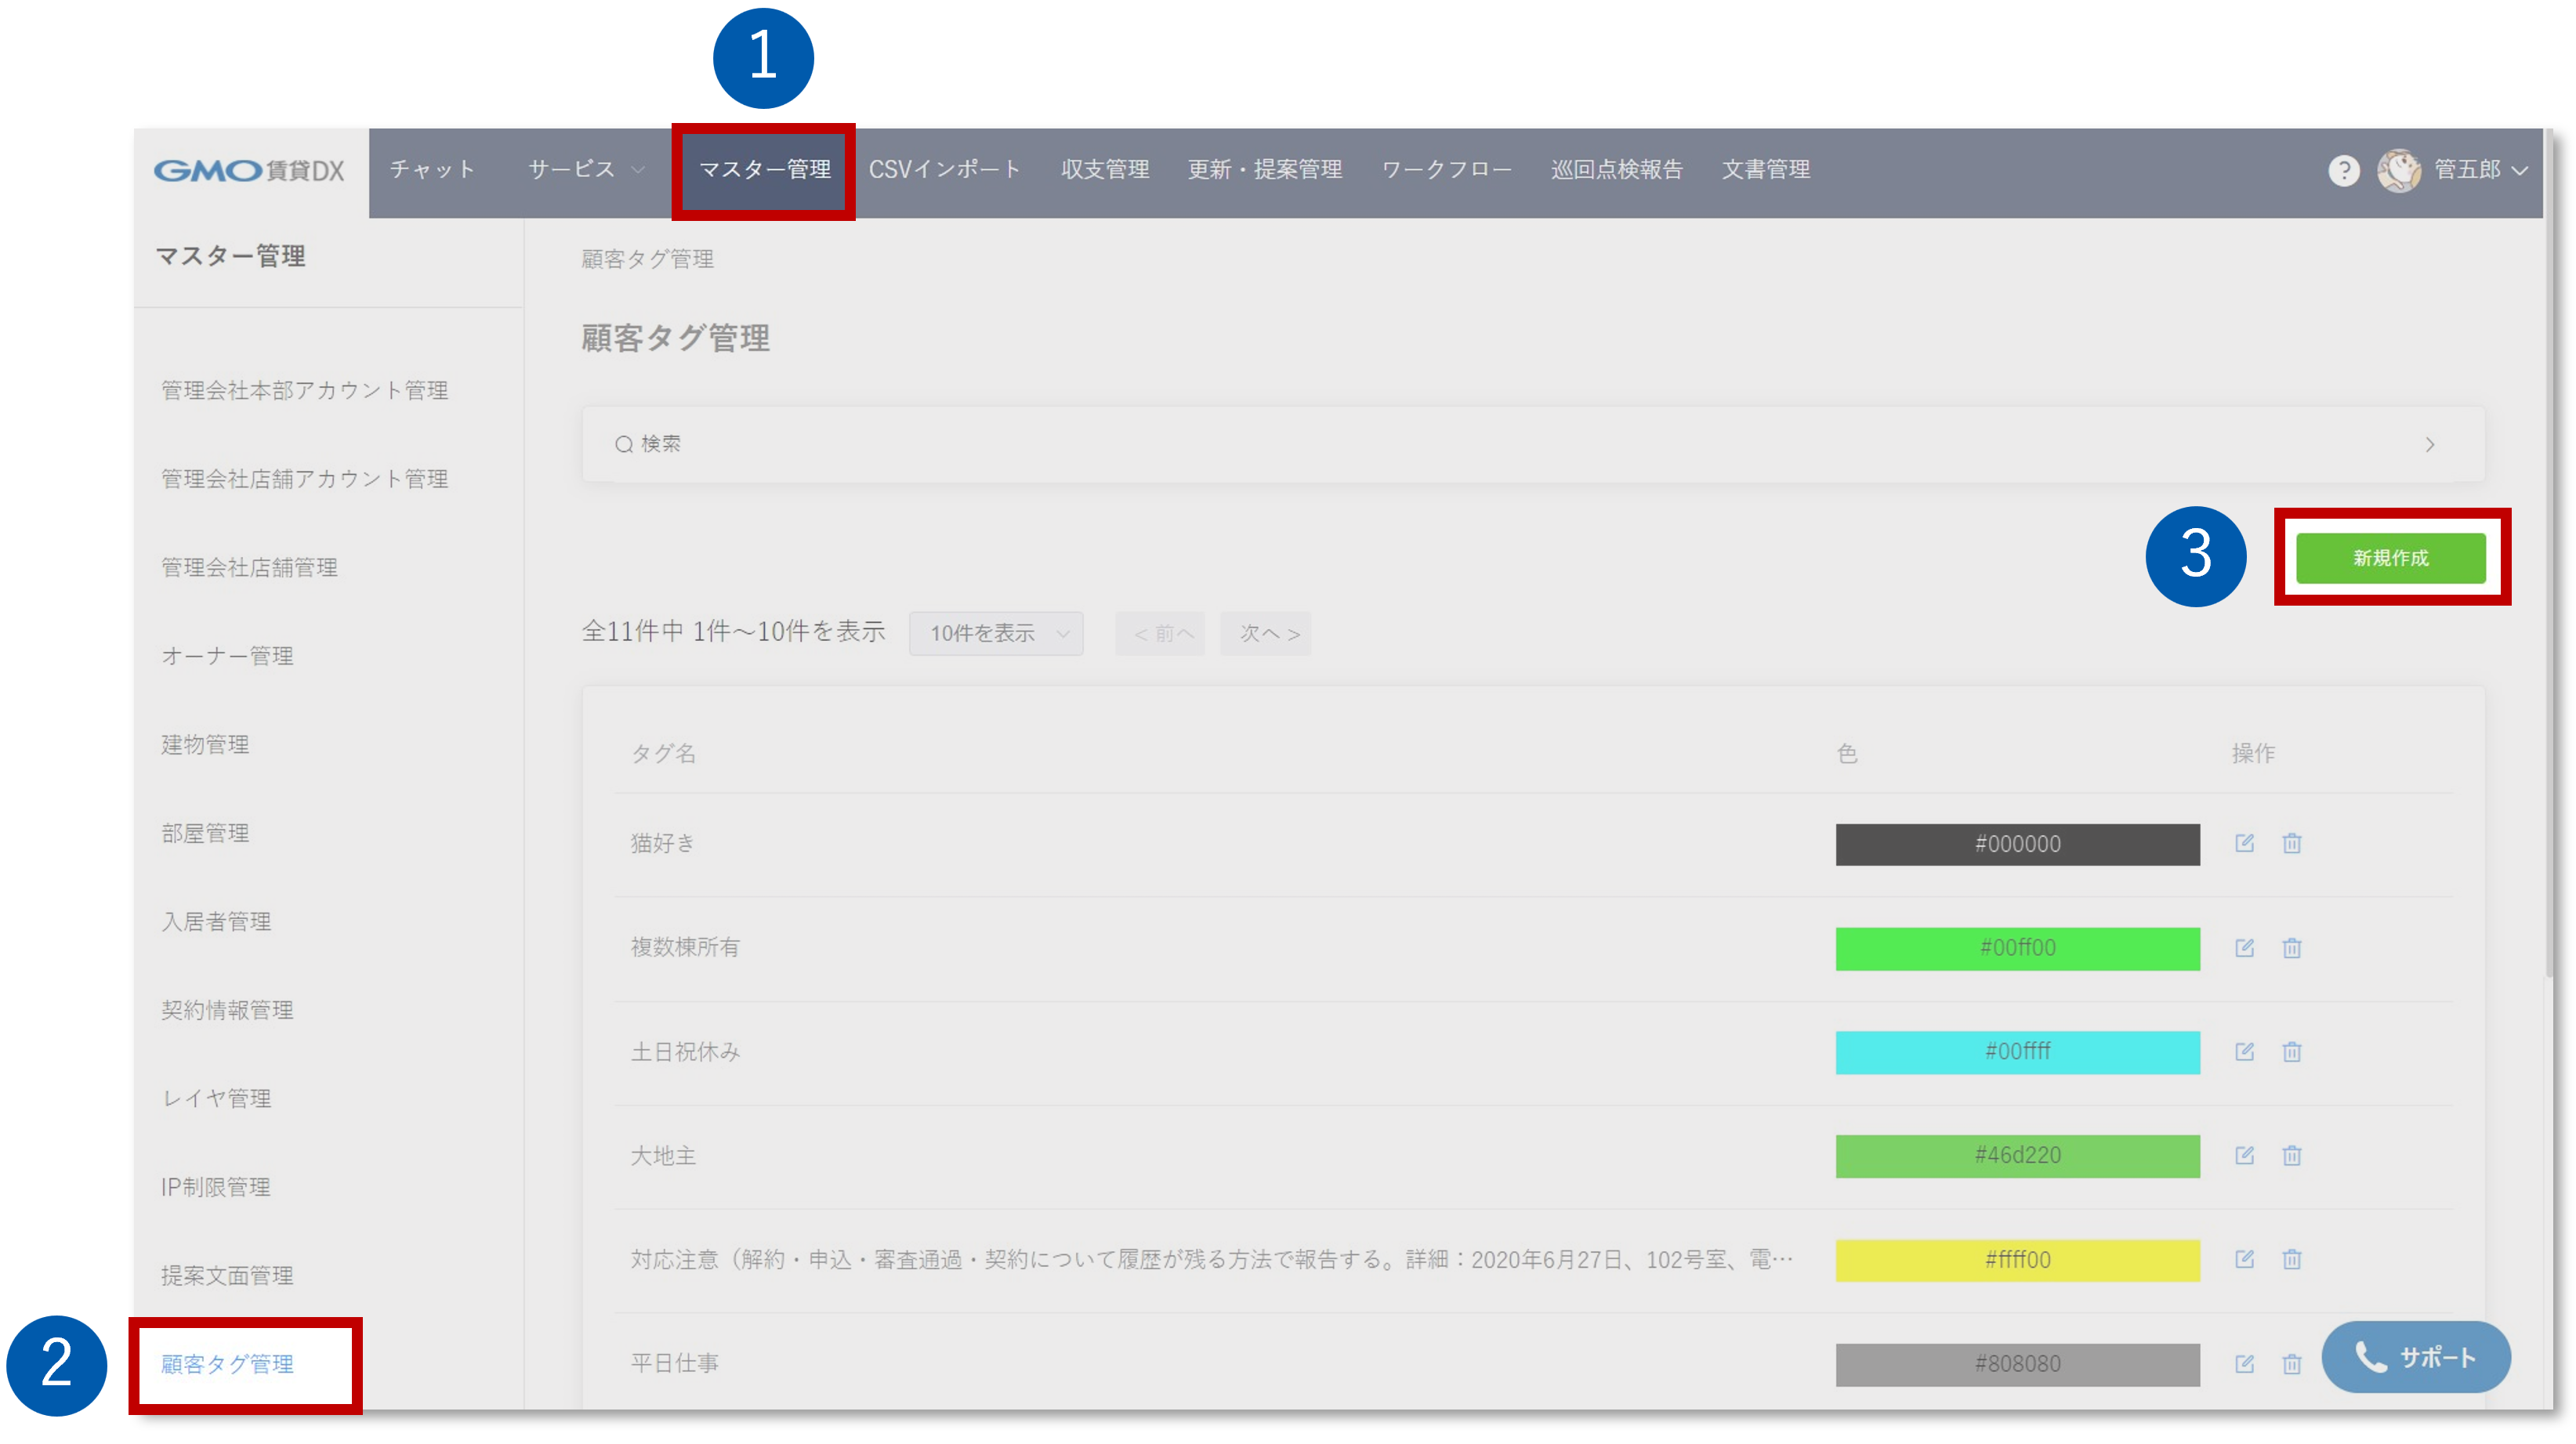
Task: Click the search magnifier icon
Action: (622, 443)
